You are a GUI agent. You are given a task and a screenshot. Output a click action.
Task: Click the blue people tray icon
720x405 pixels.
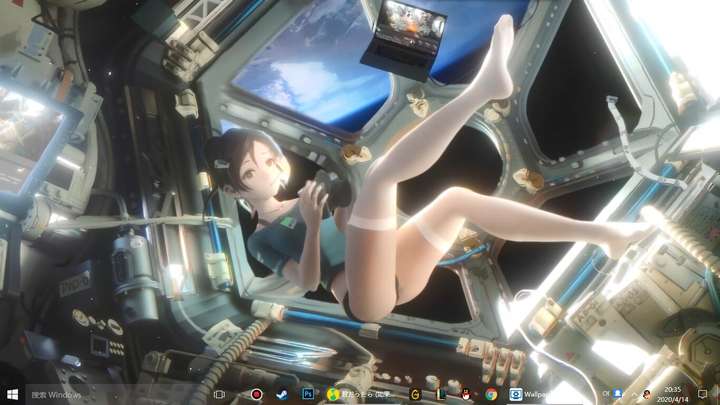[618, 394]
